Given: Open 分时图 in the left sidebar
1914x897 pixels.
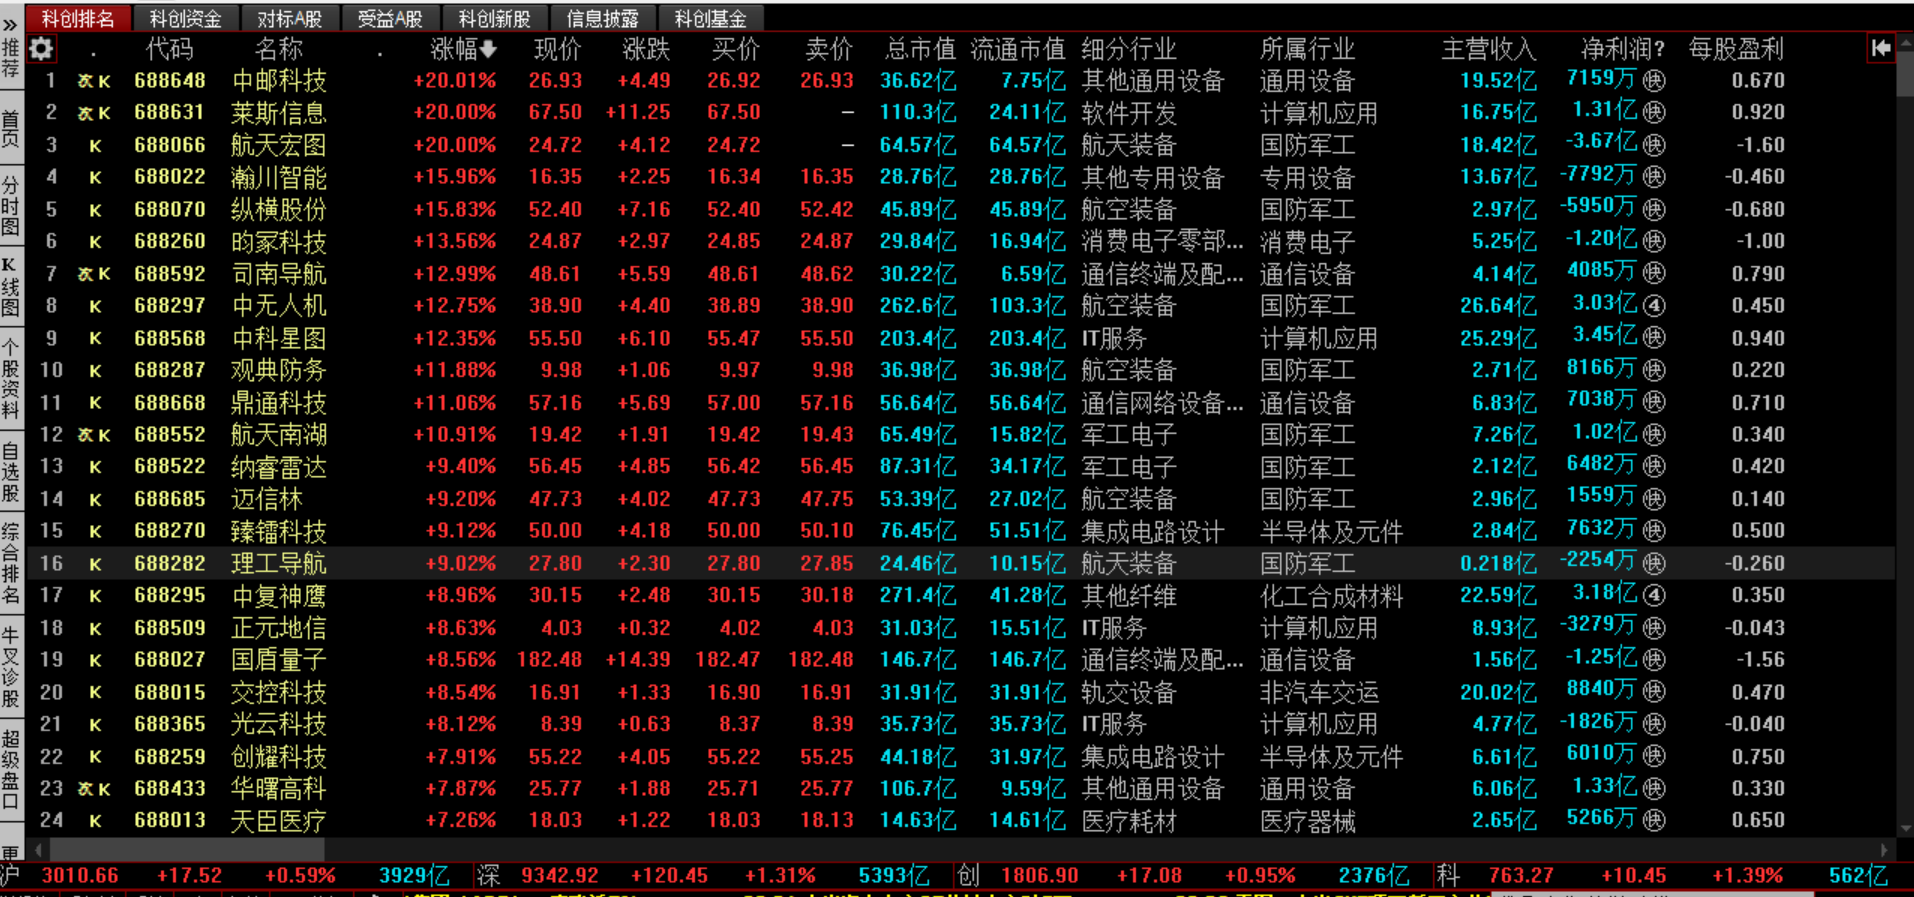Looking at the screenshot, I should pos(10,205).
